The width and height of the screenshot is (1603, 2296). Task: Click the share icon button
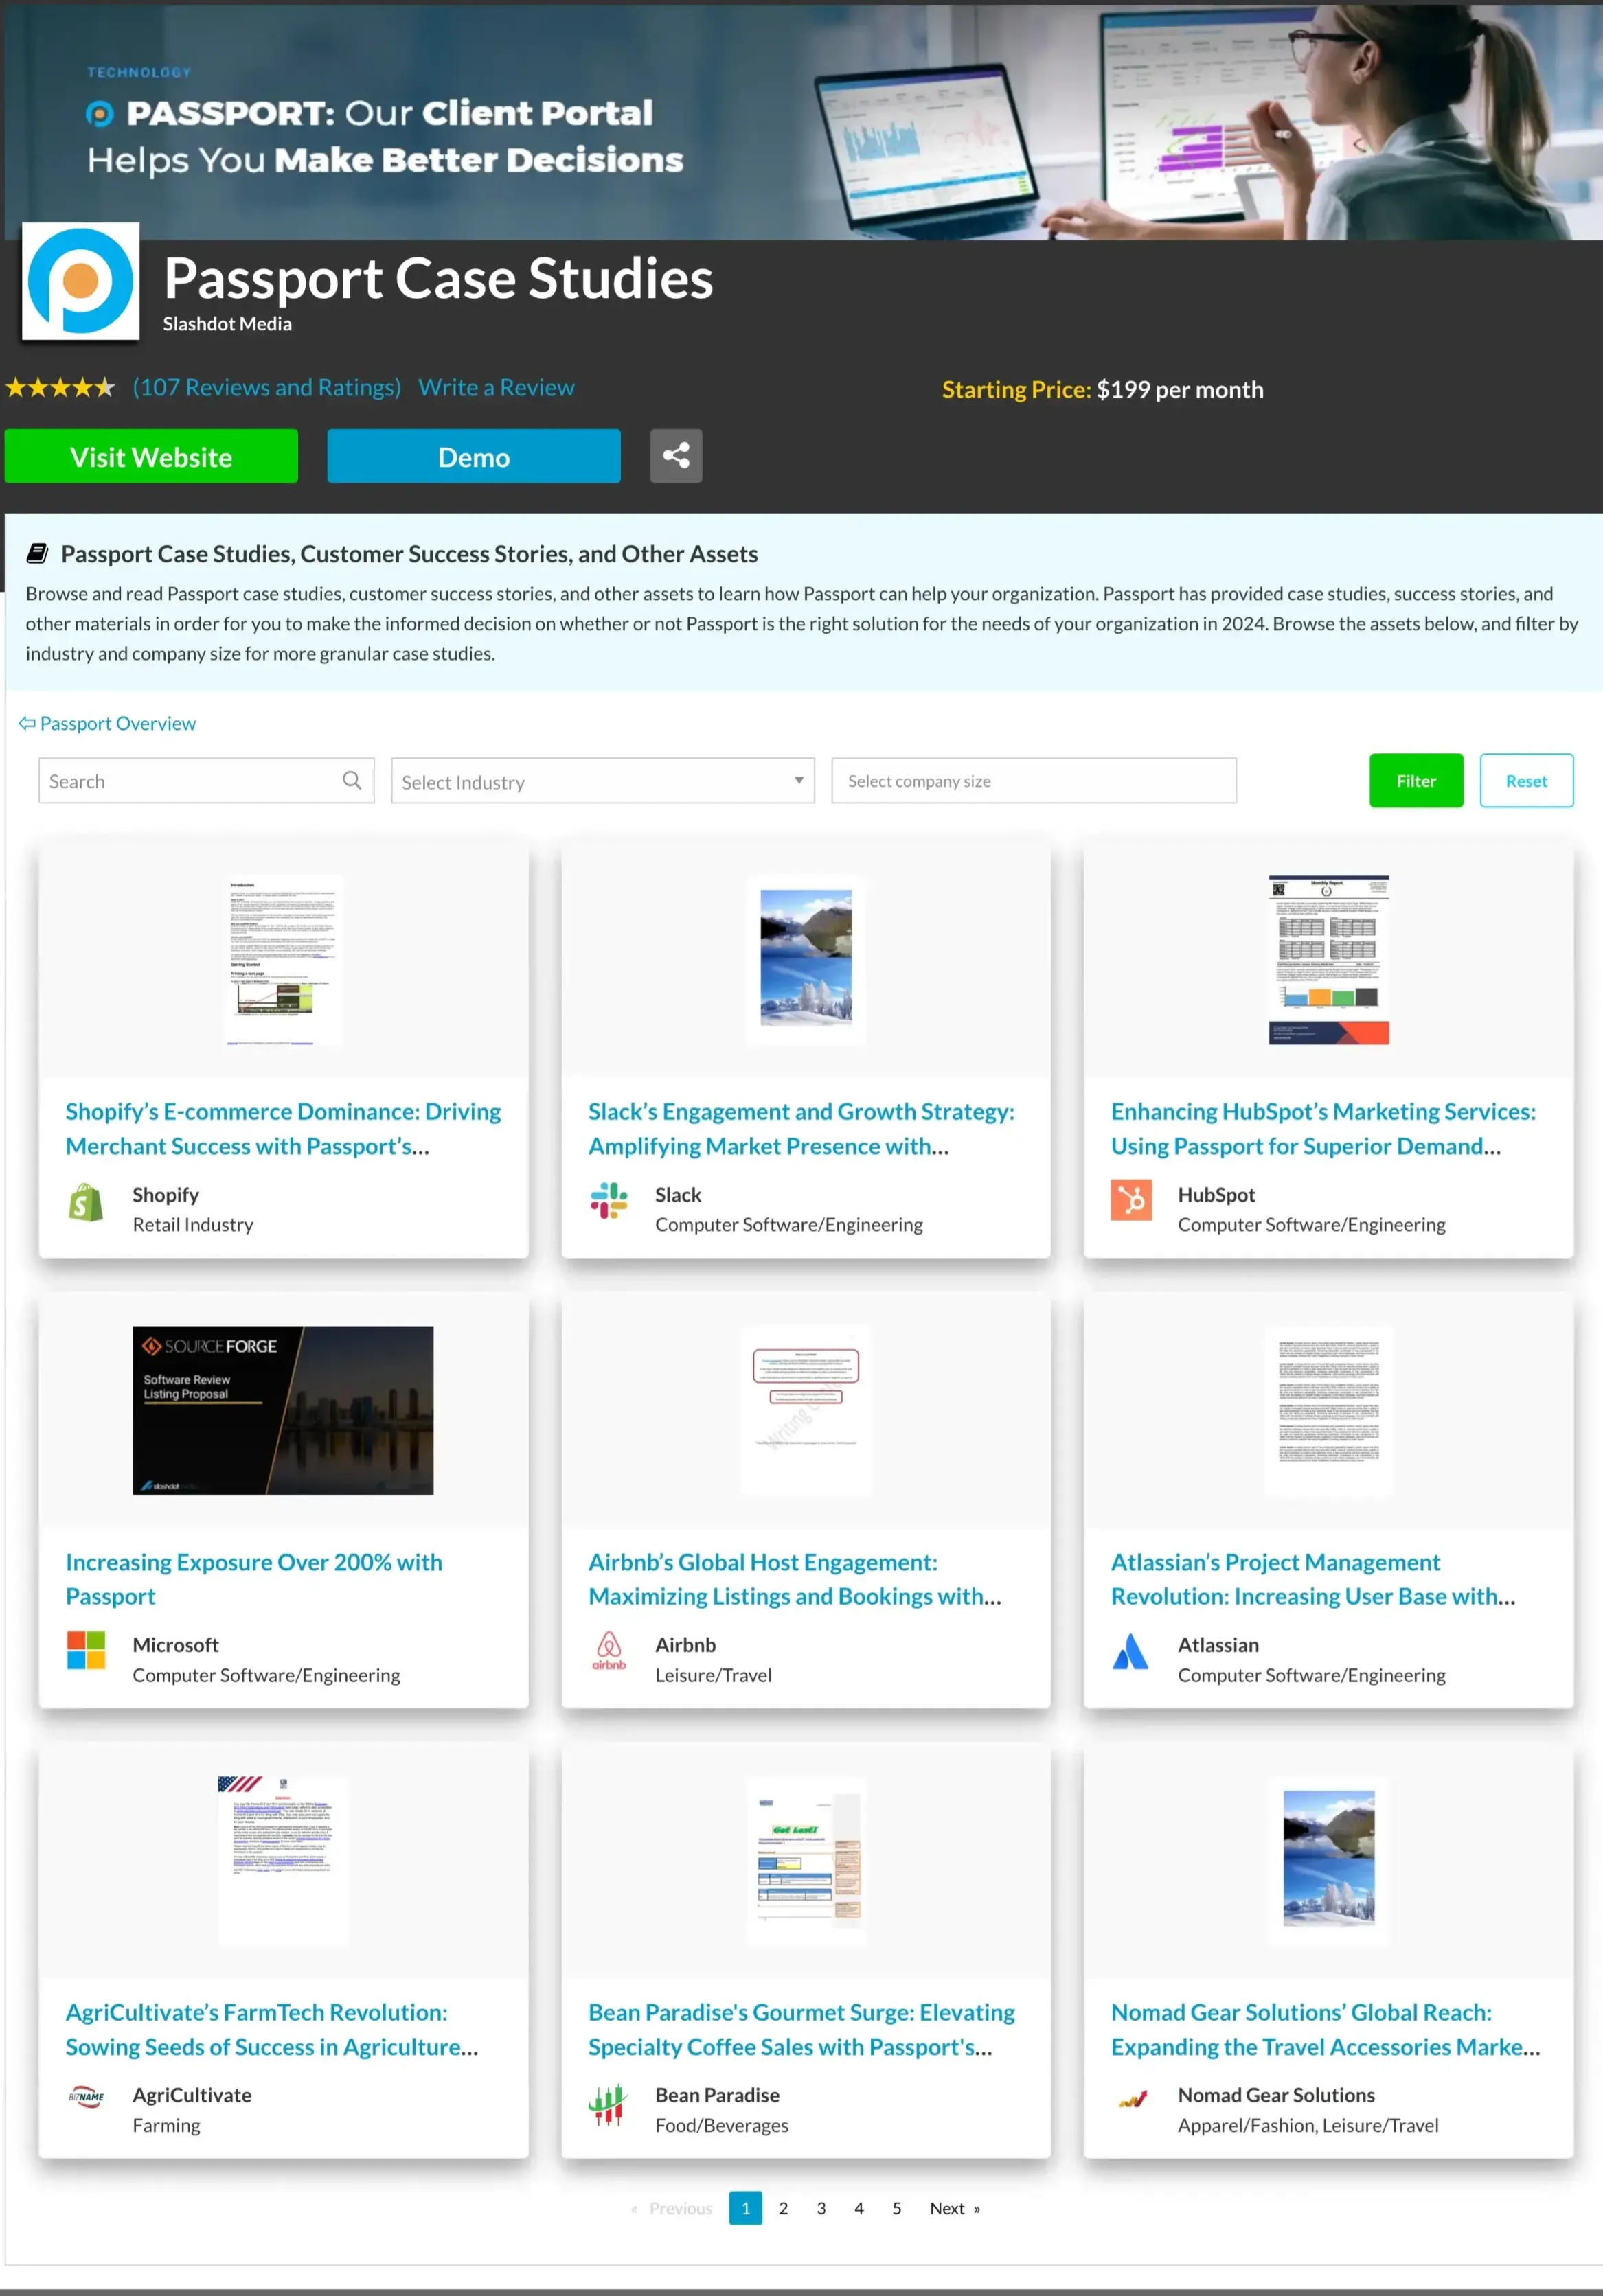click(x=676, y=456)
